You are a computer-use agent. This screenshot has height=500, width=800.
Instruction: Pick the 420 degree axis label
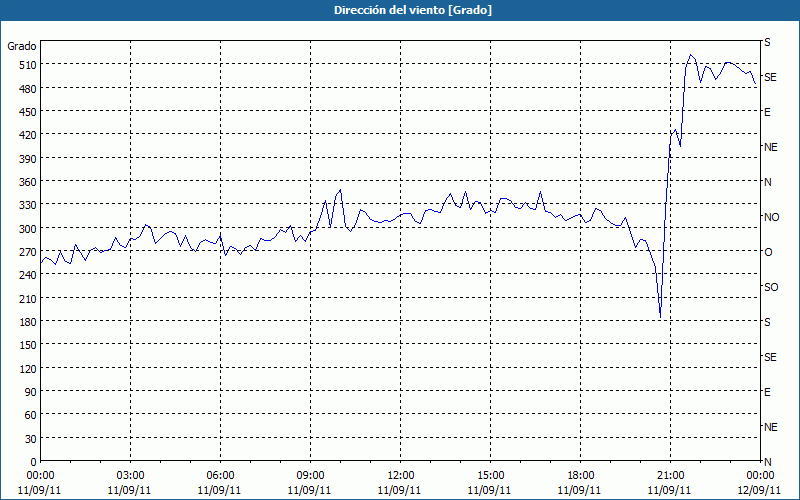click(x=28, y=135)
